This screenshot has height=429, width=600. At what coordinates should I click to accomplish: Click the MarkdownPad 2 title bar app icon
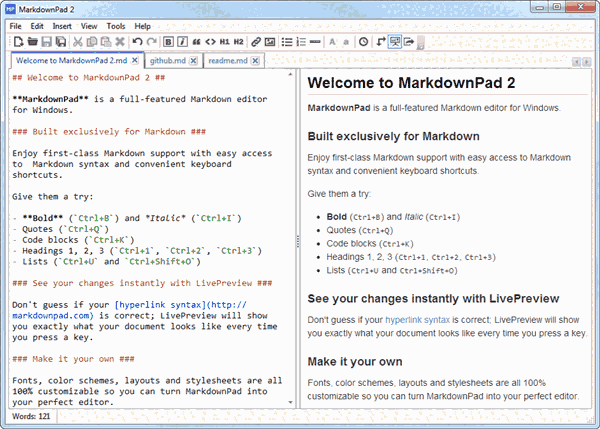(10, 9)
